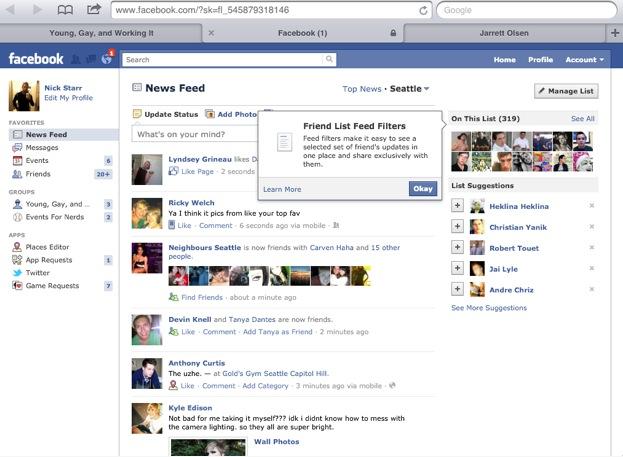The width and height of the screenshot is (623, 457).
Task: Click the search magnifier icon
Action: pos(329,59)
